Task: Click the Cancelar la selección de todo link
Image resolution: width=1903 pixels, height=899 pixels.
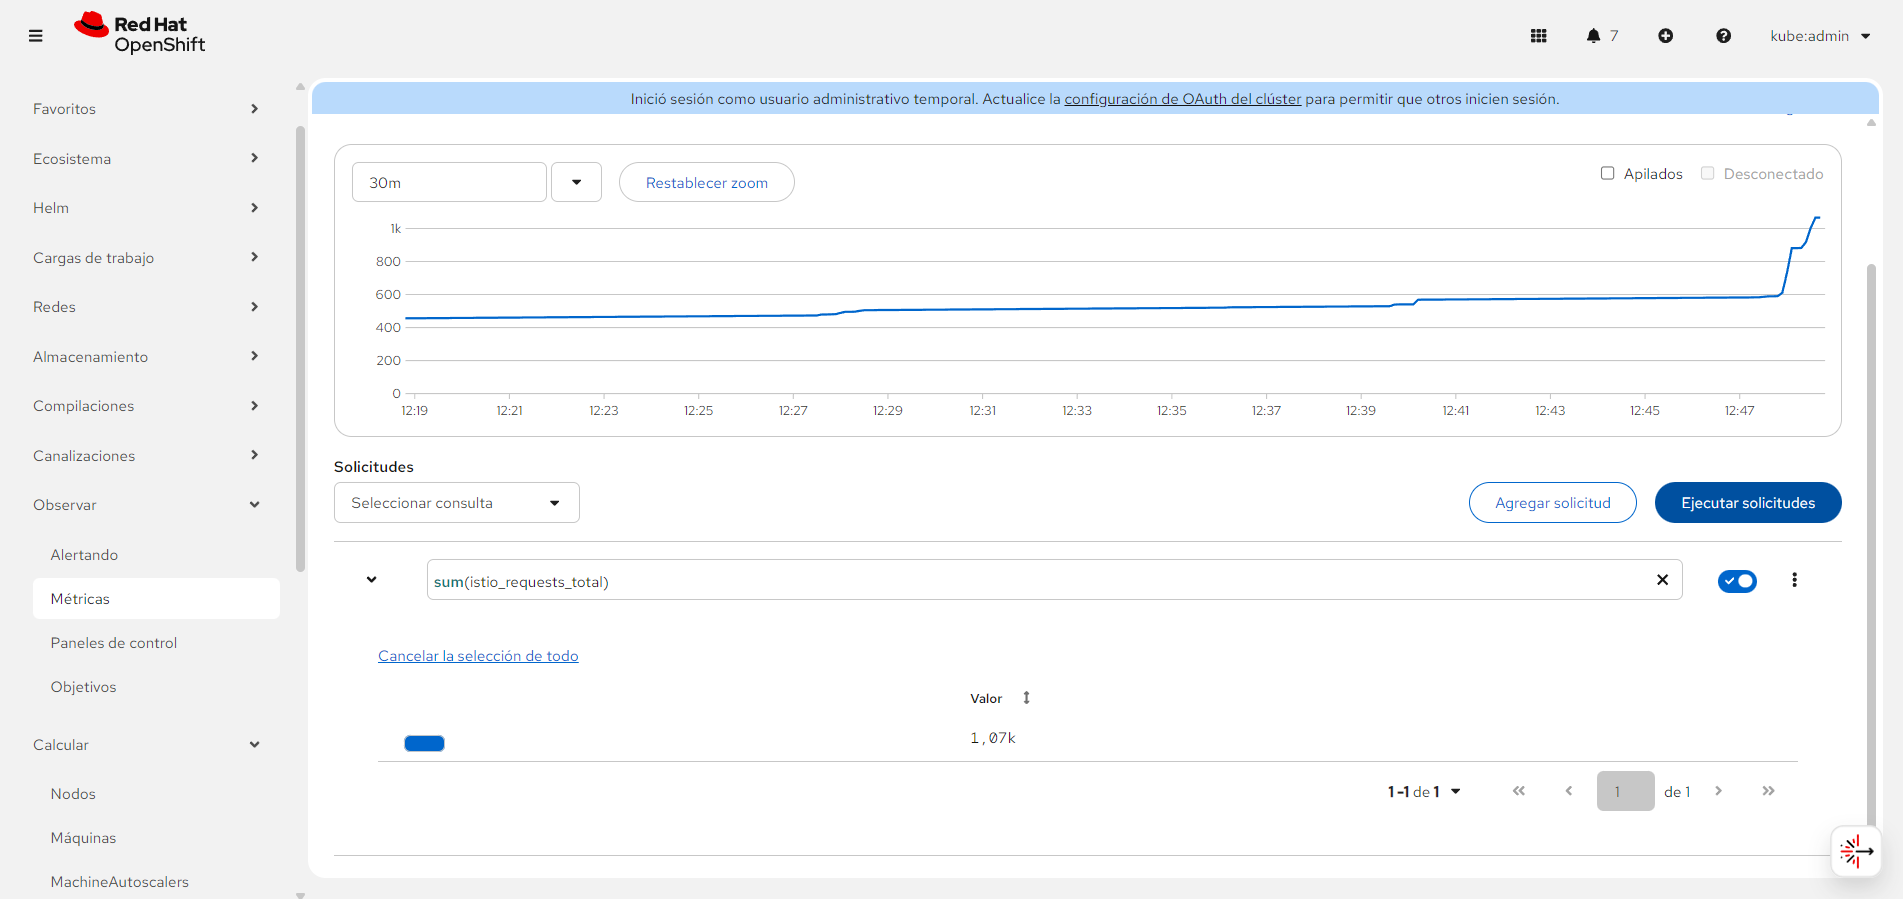Action: [x=478, y=656]
